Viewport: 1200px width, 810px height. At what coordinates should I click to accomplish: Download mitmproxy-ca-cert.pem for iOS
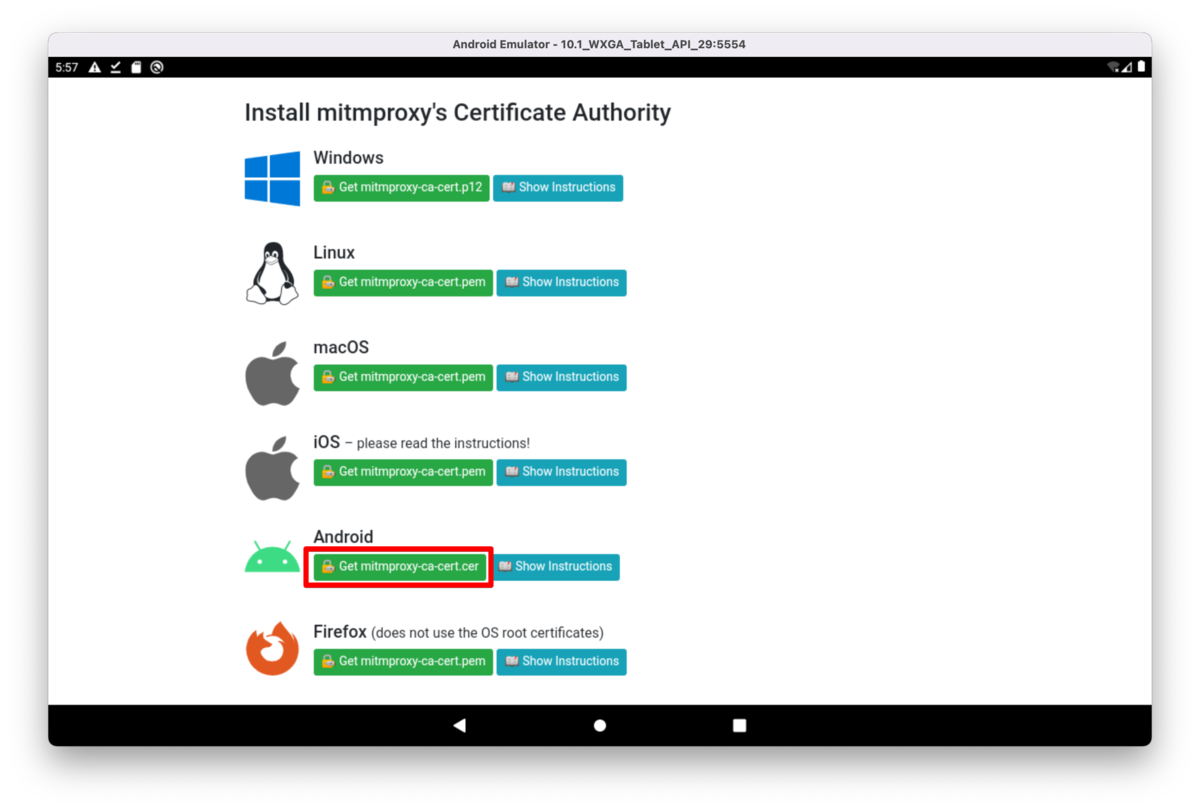pyautogui.click(x=403, y=472)
